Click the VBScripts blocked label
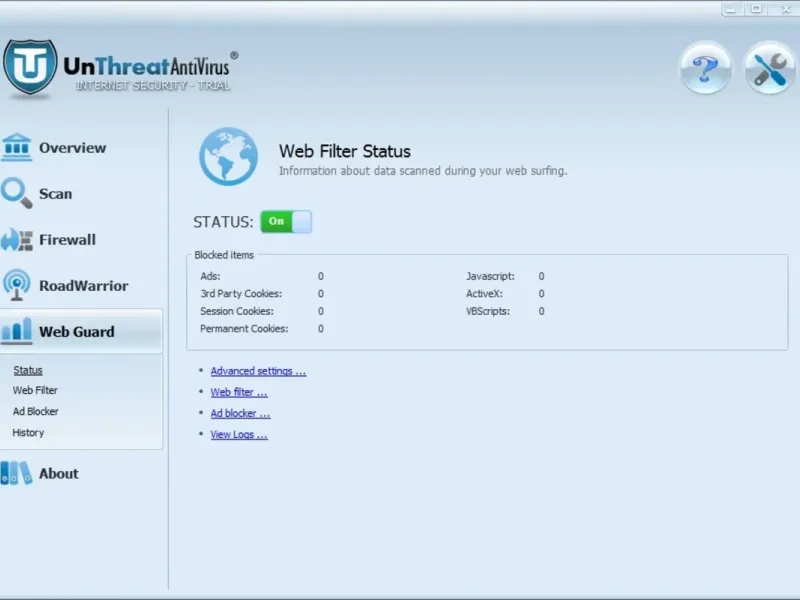The width and height of the screenshot is (800, 600). pos(488,311)
